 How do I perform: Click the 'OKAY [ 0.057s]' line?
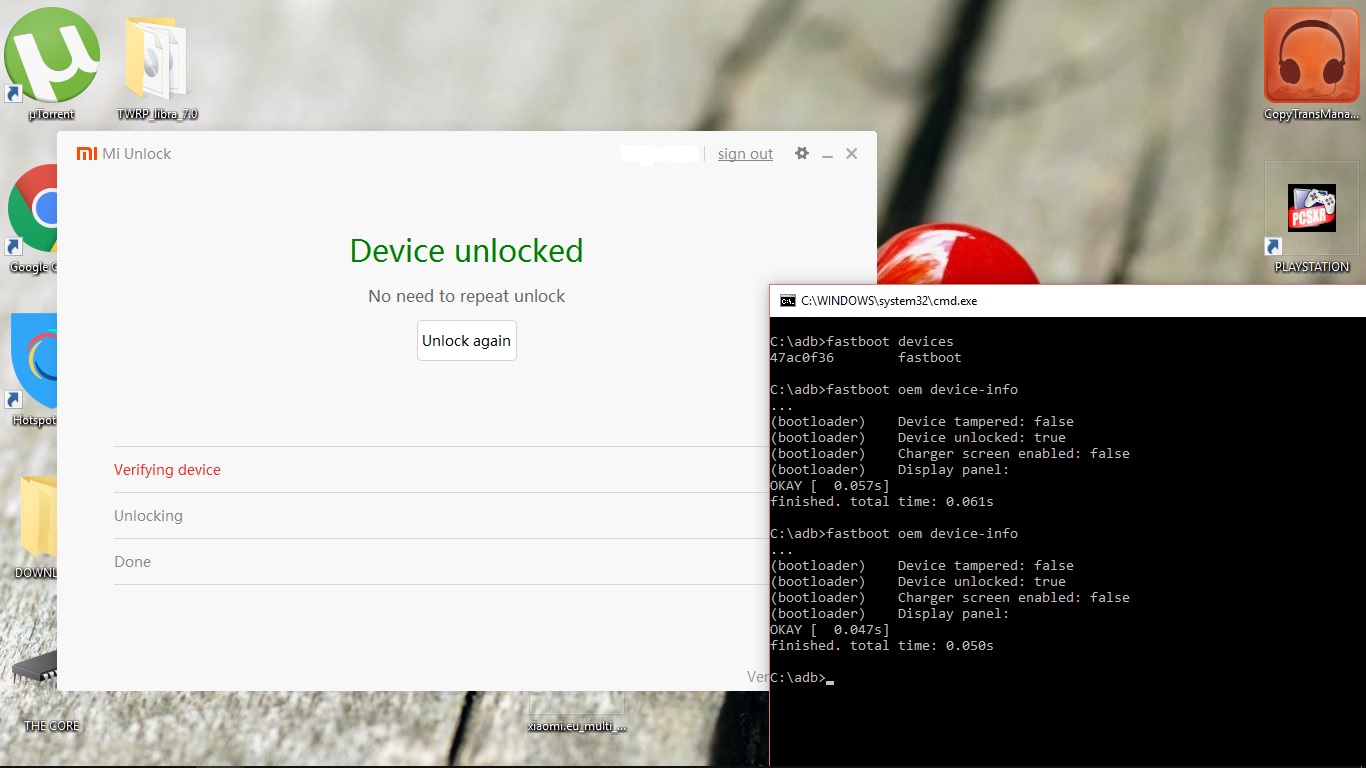830,485
